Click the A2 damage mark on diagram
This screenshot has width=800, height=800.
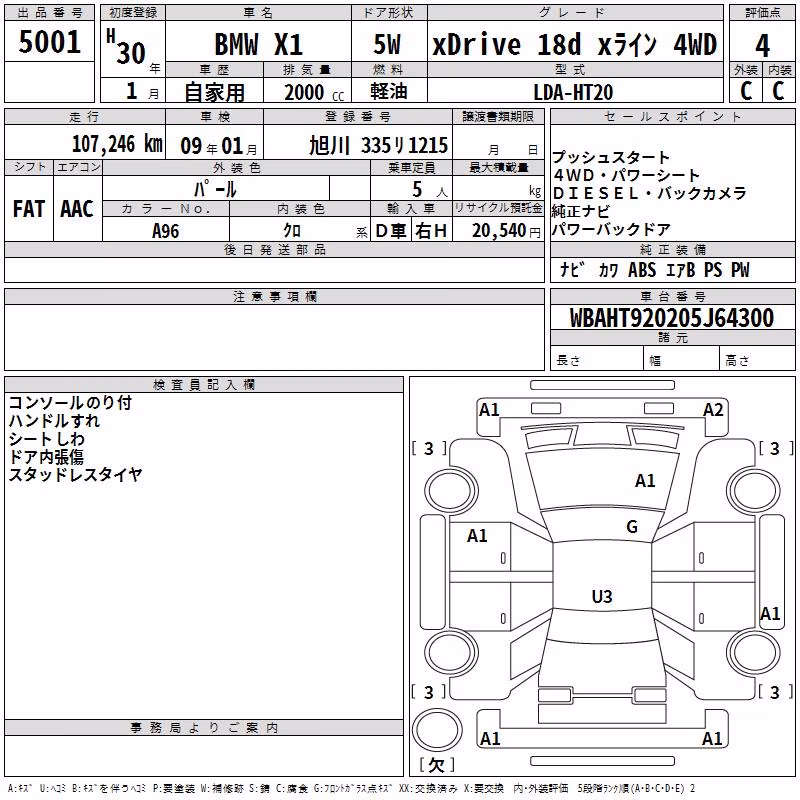click(713, 410)
